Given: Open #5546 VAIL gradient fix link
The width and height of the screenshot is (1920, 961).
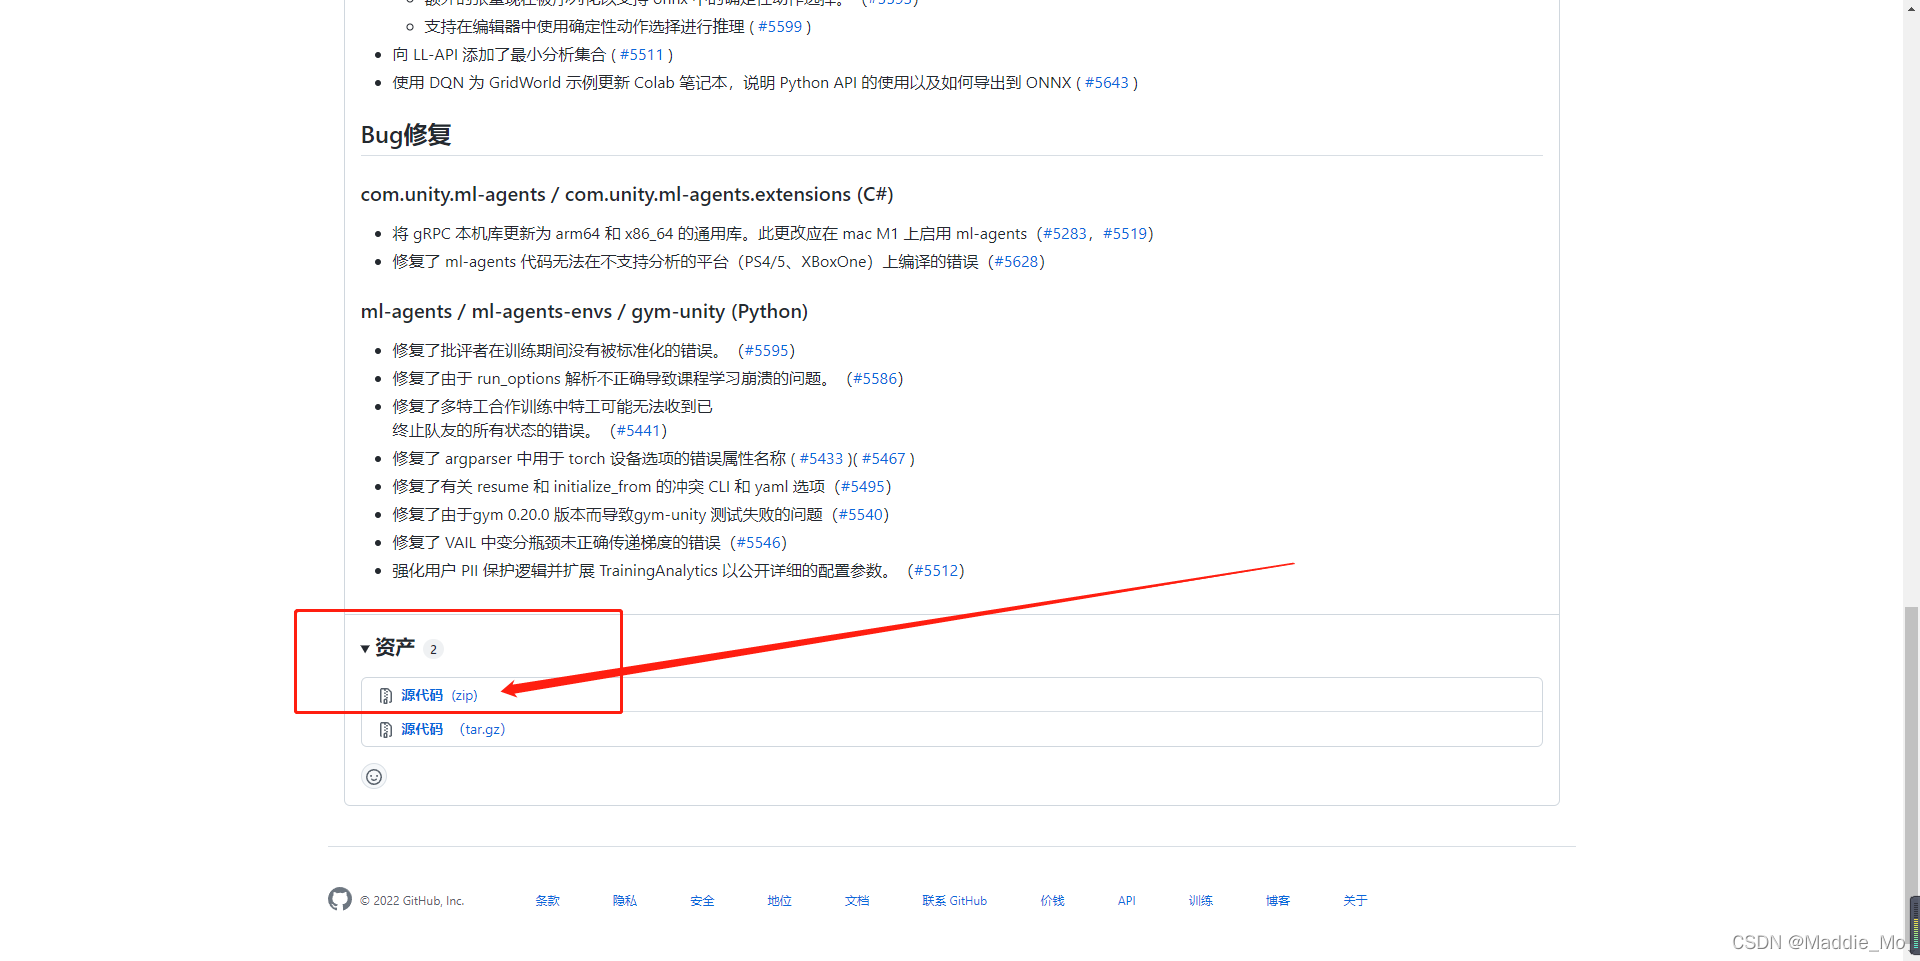Looking at the screenshot, I should tap(758, 543).
